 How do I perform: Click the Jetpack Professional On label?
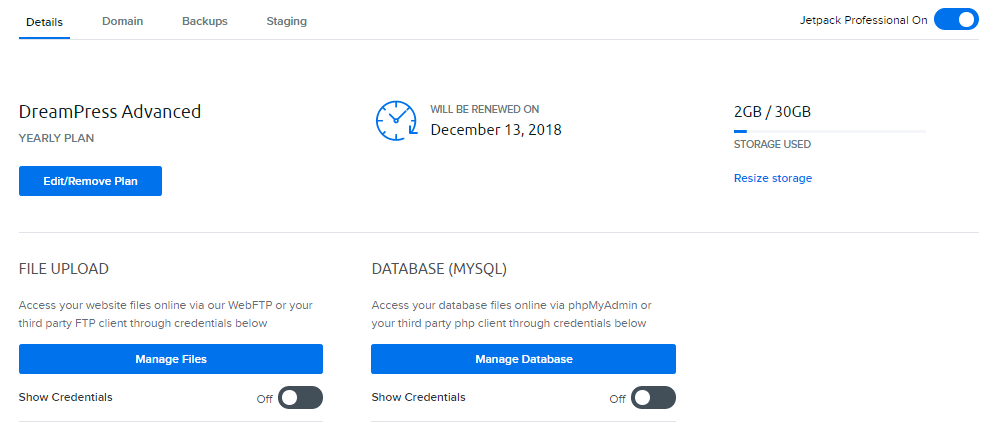point(863,20)
